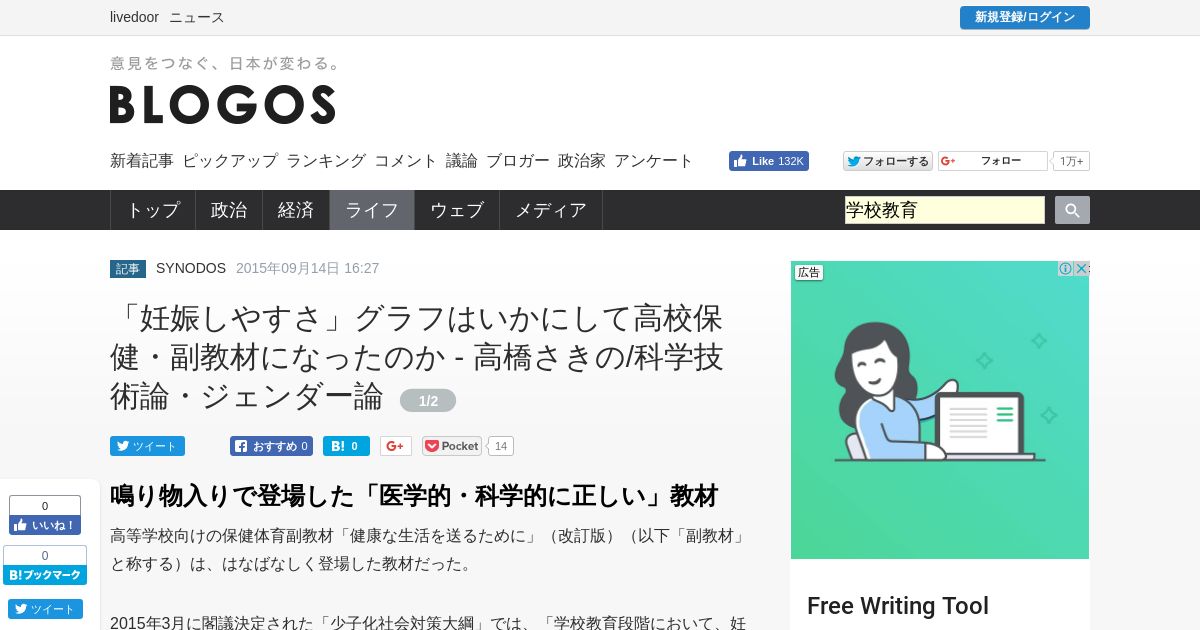Open the ad info icon
The image size is (1200, 630).
1066,268
